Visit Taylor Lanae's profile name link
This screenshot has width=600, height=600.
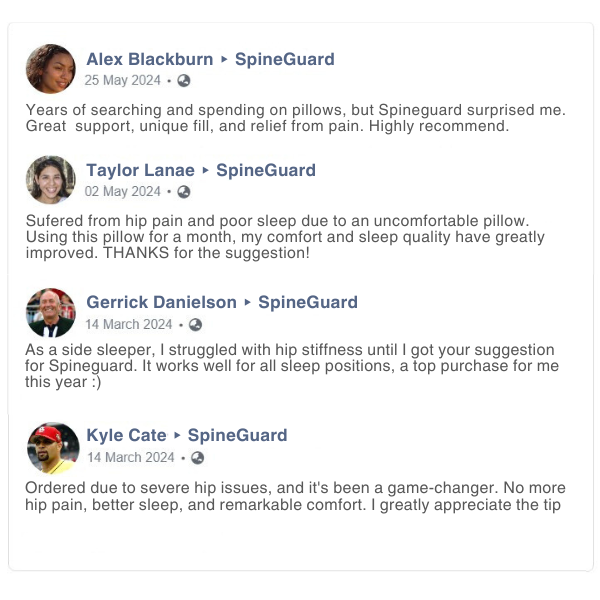point(140,170)
